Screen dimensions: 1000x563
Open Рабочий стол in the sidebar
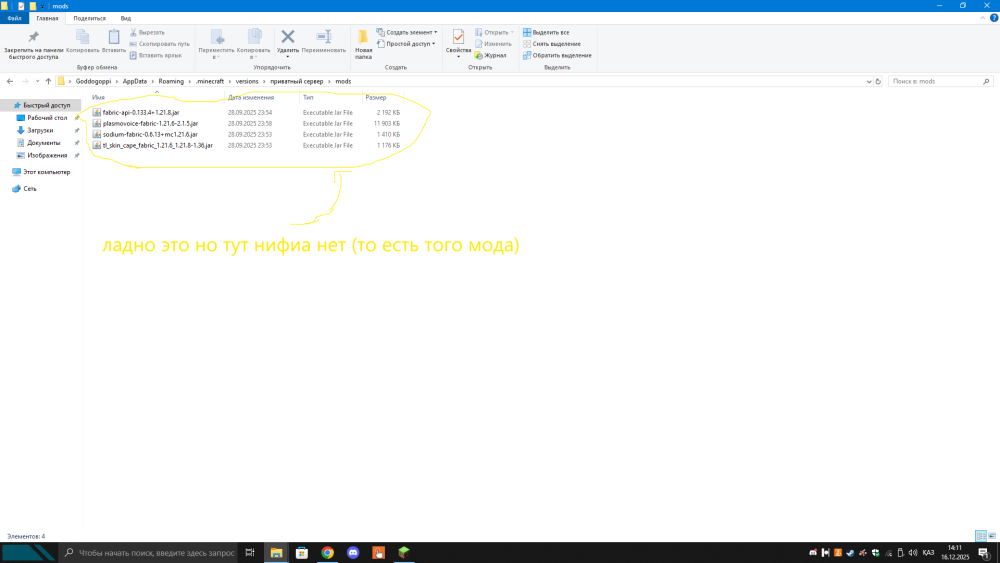coord(47,118)
